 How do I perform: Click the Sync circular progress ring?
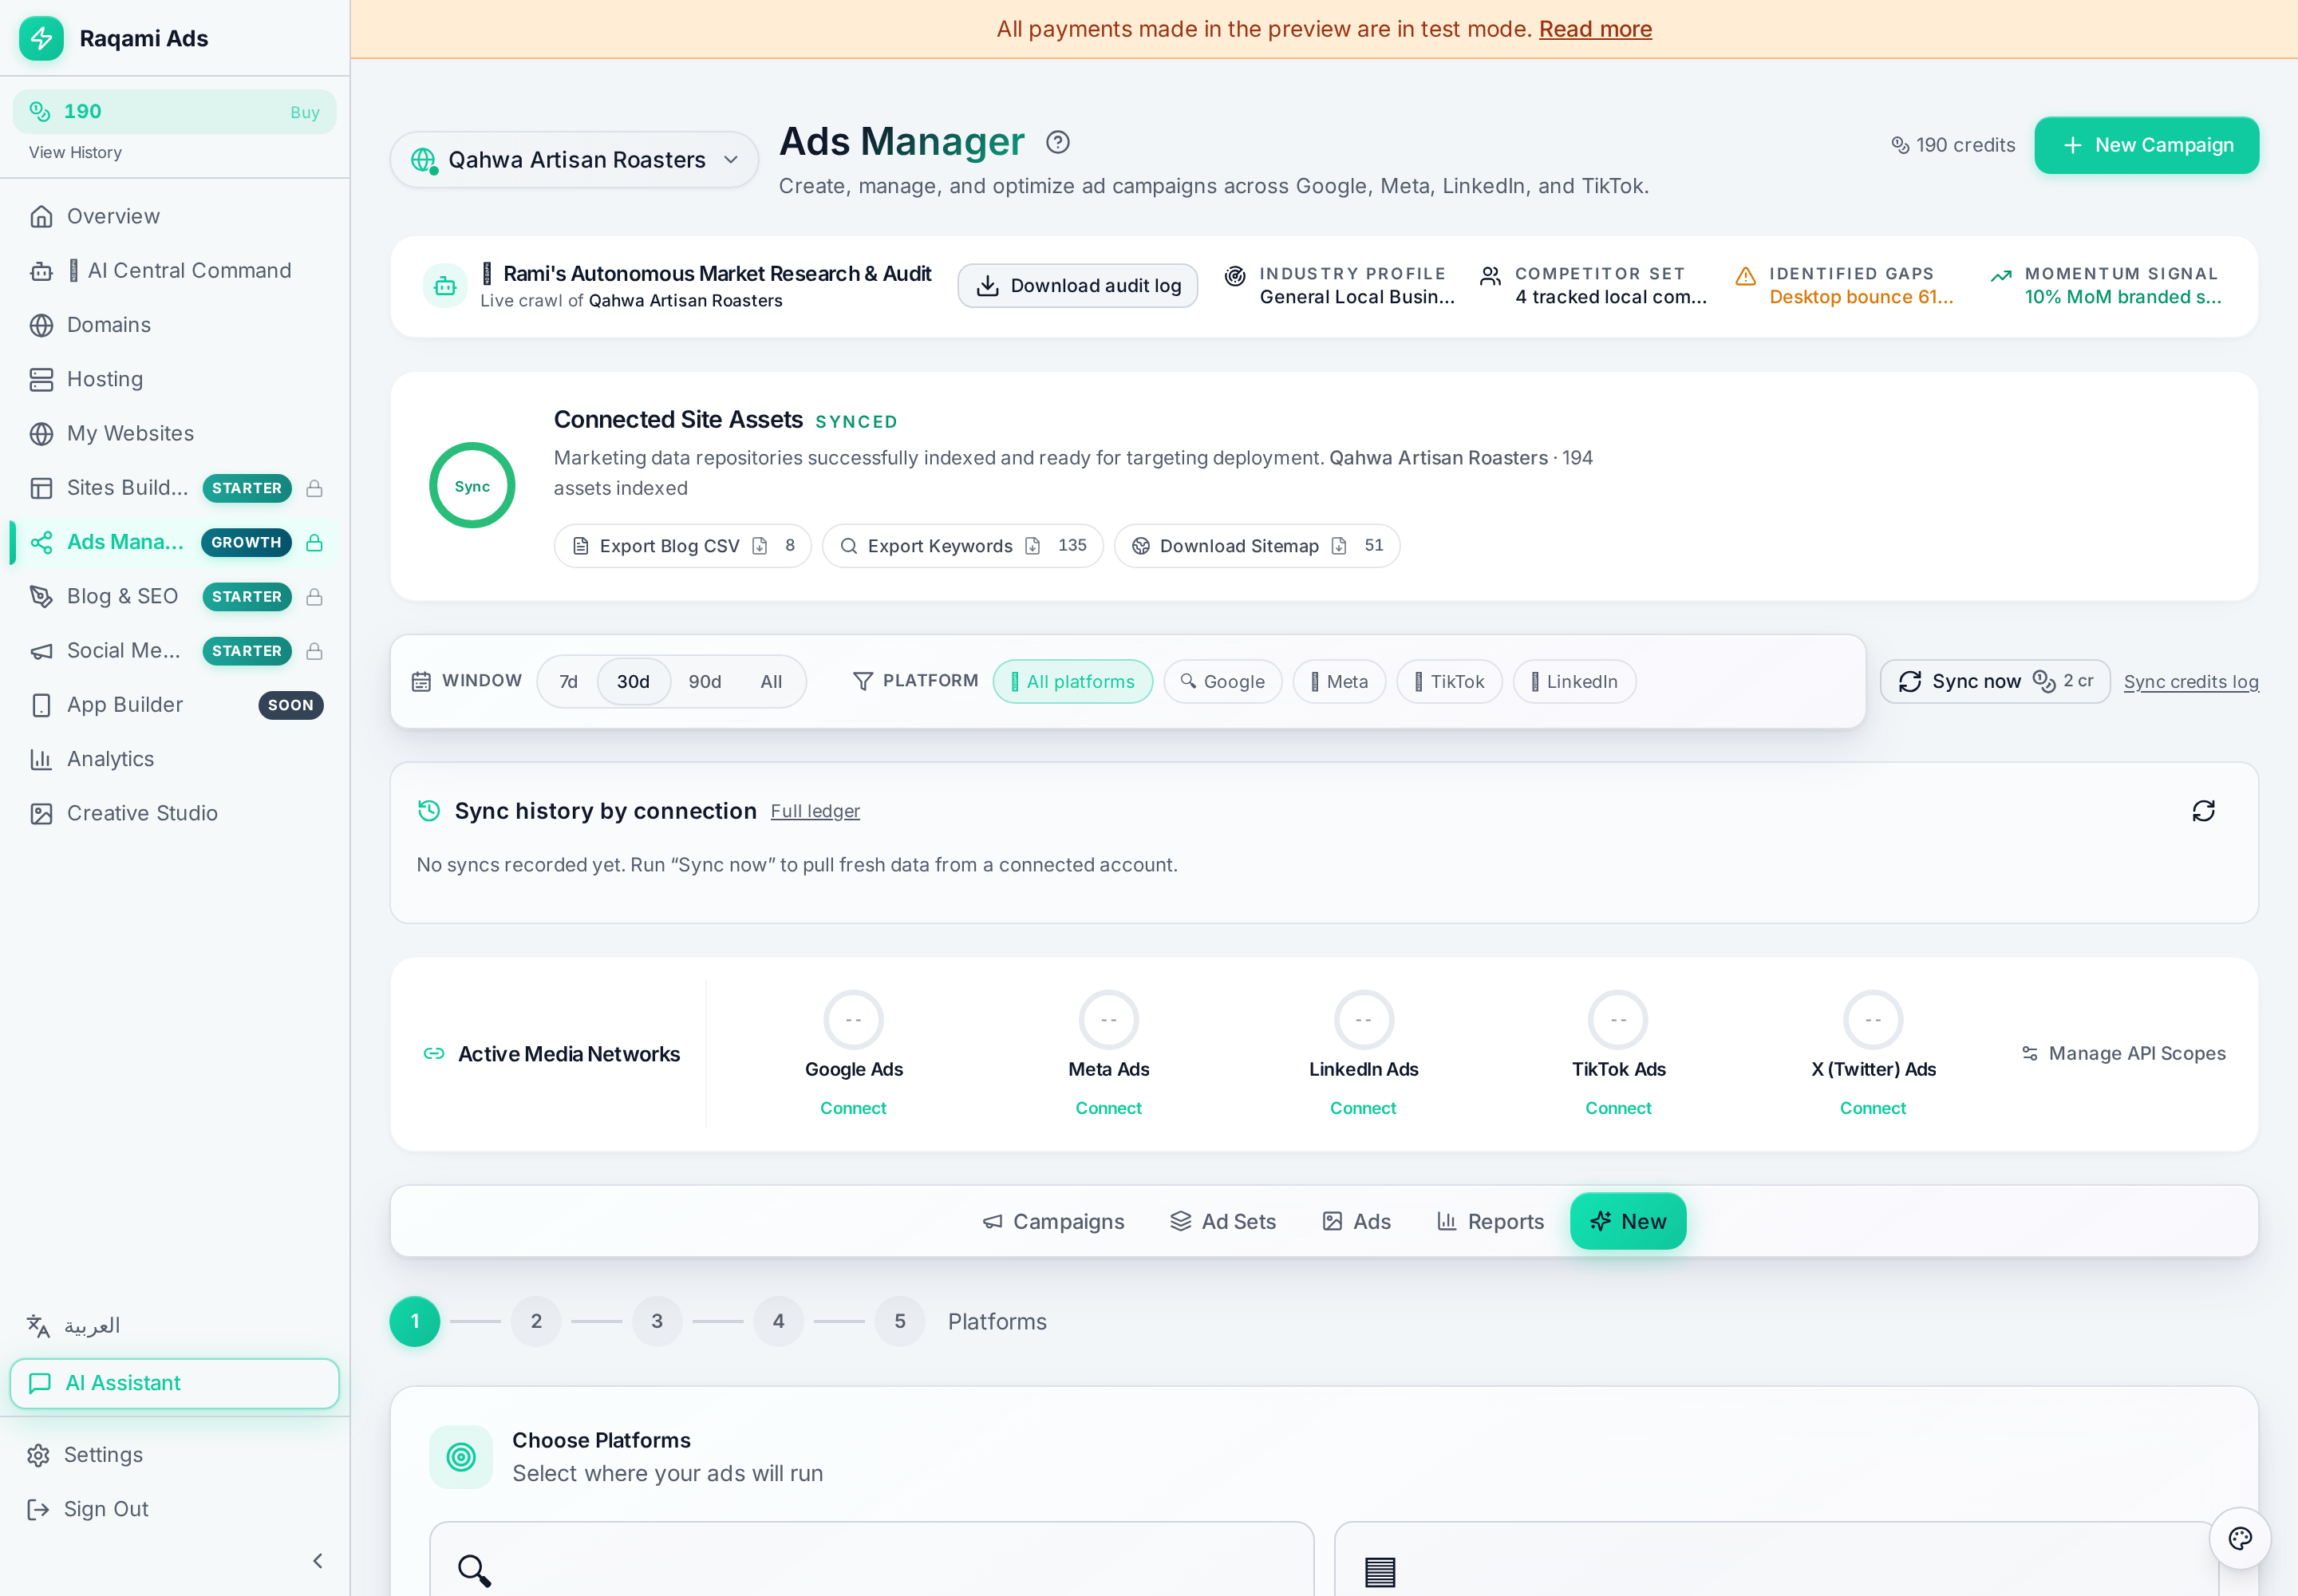pyautogui.click(x=472, y=486)
